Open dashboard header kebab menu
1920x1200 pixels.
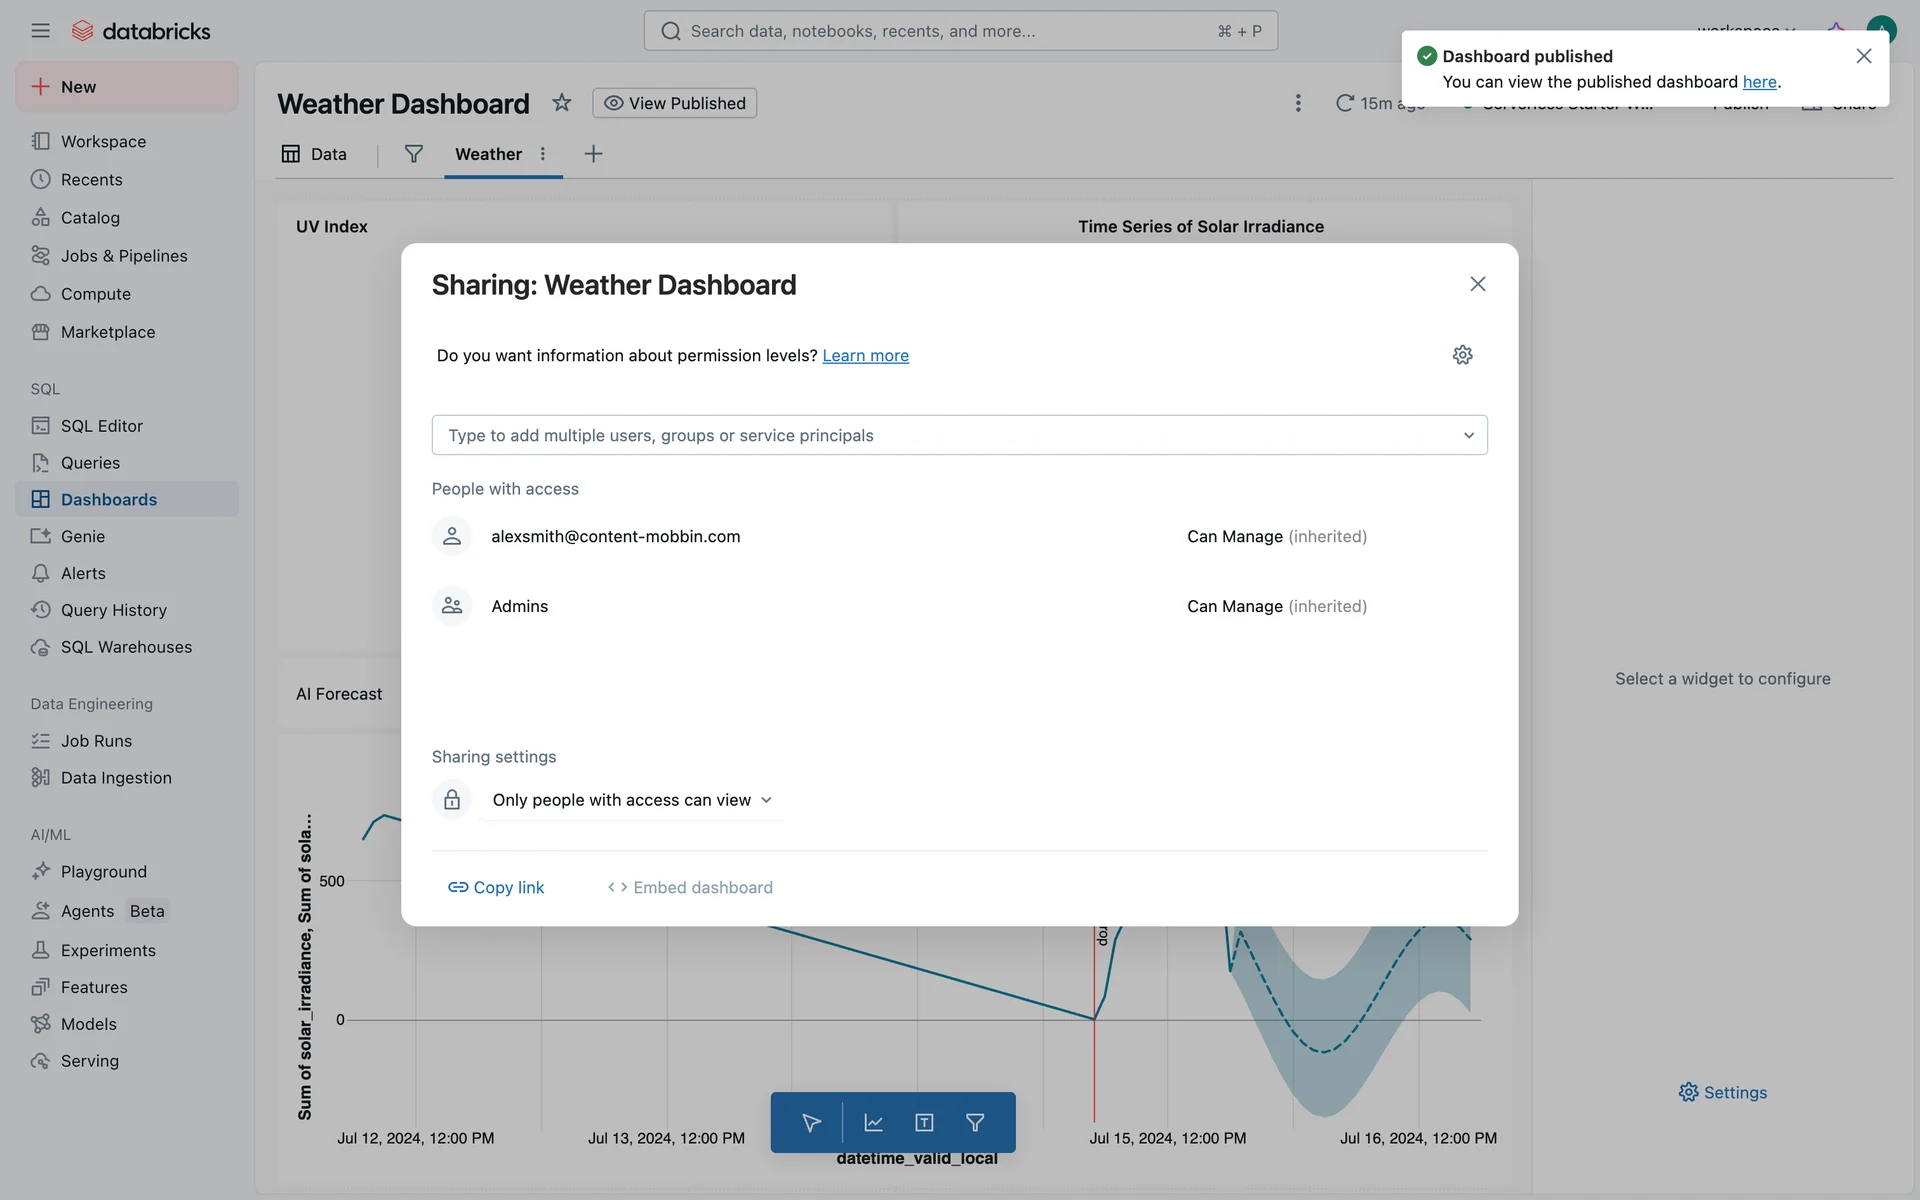pyautogui.click(x=1298, y=103)
